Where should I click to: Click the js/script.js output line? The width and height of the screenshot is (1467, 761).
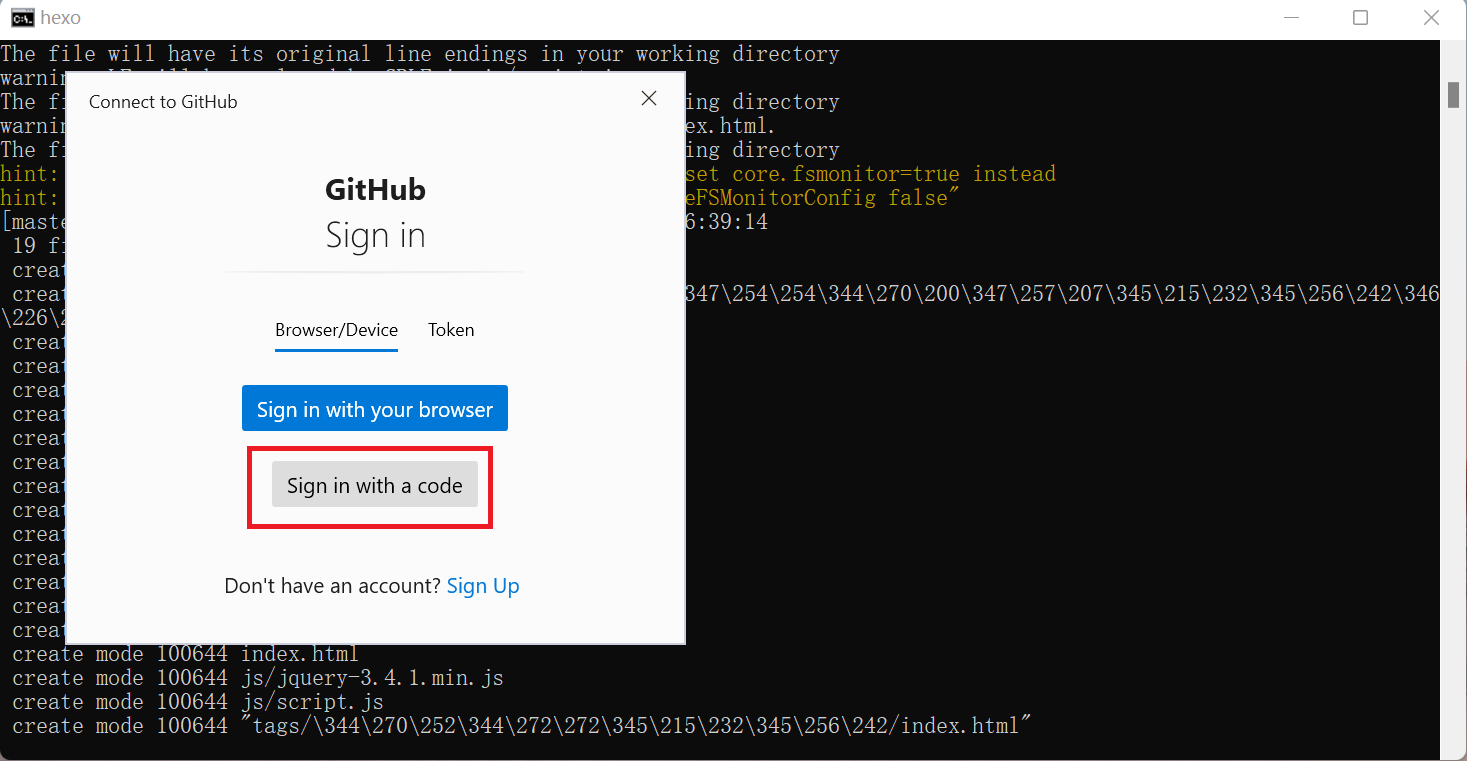(197, 702)
